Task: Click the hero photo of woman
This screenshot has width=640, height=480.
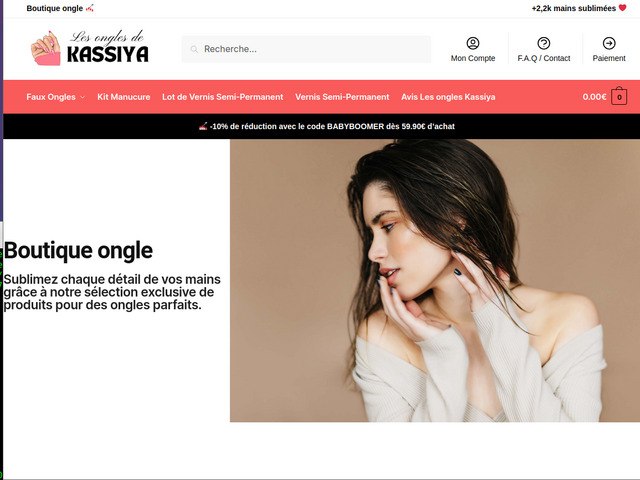Action: tap(435, 280)
